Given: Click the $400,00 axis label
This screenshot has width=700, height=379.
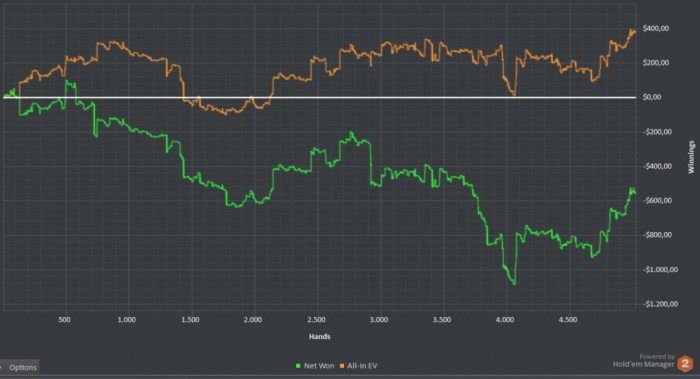Looking at the screenshot, I should [656, 28].
